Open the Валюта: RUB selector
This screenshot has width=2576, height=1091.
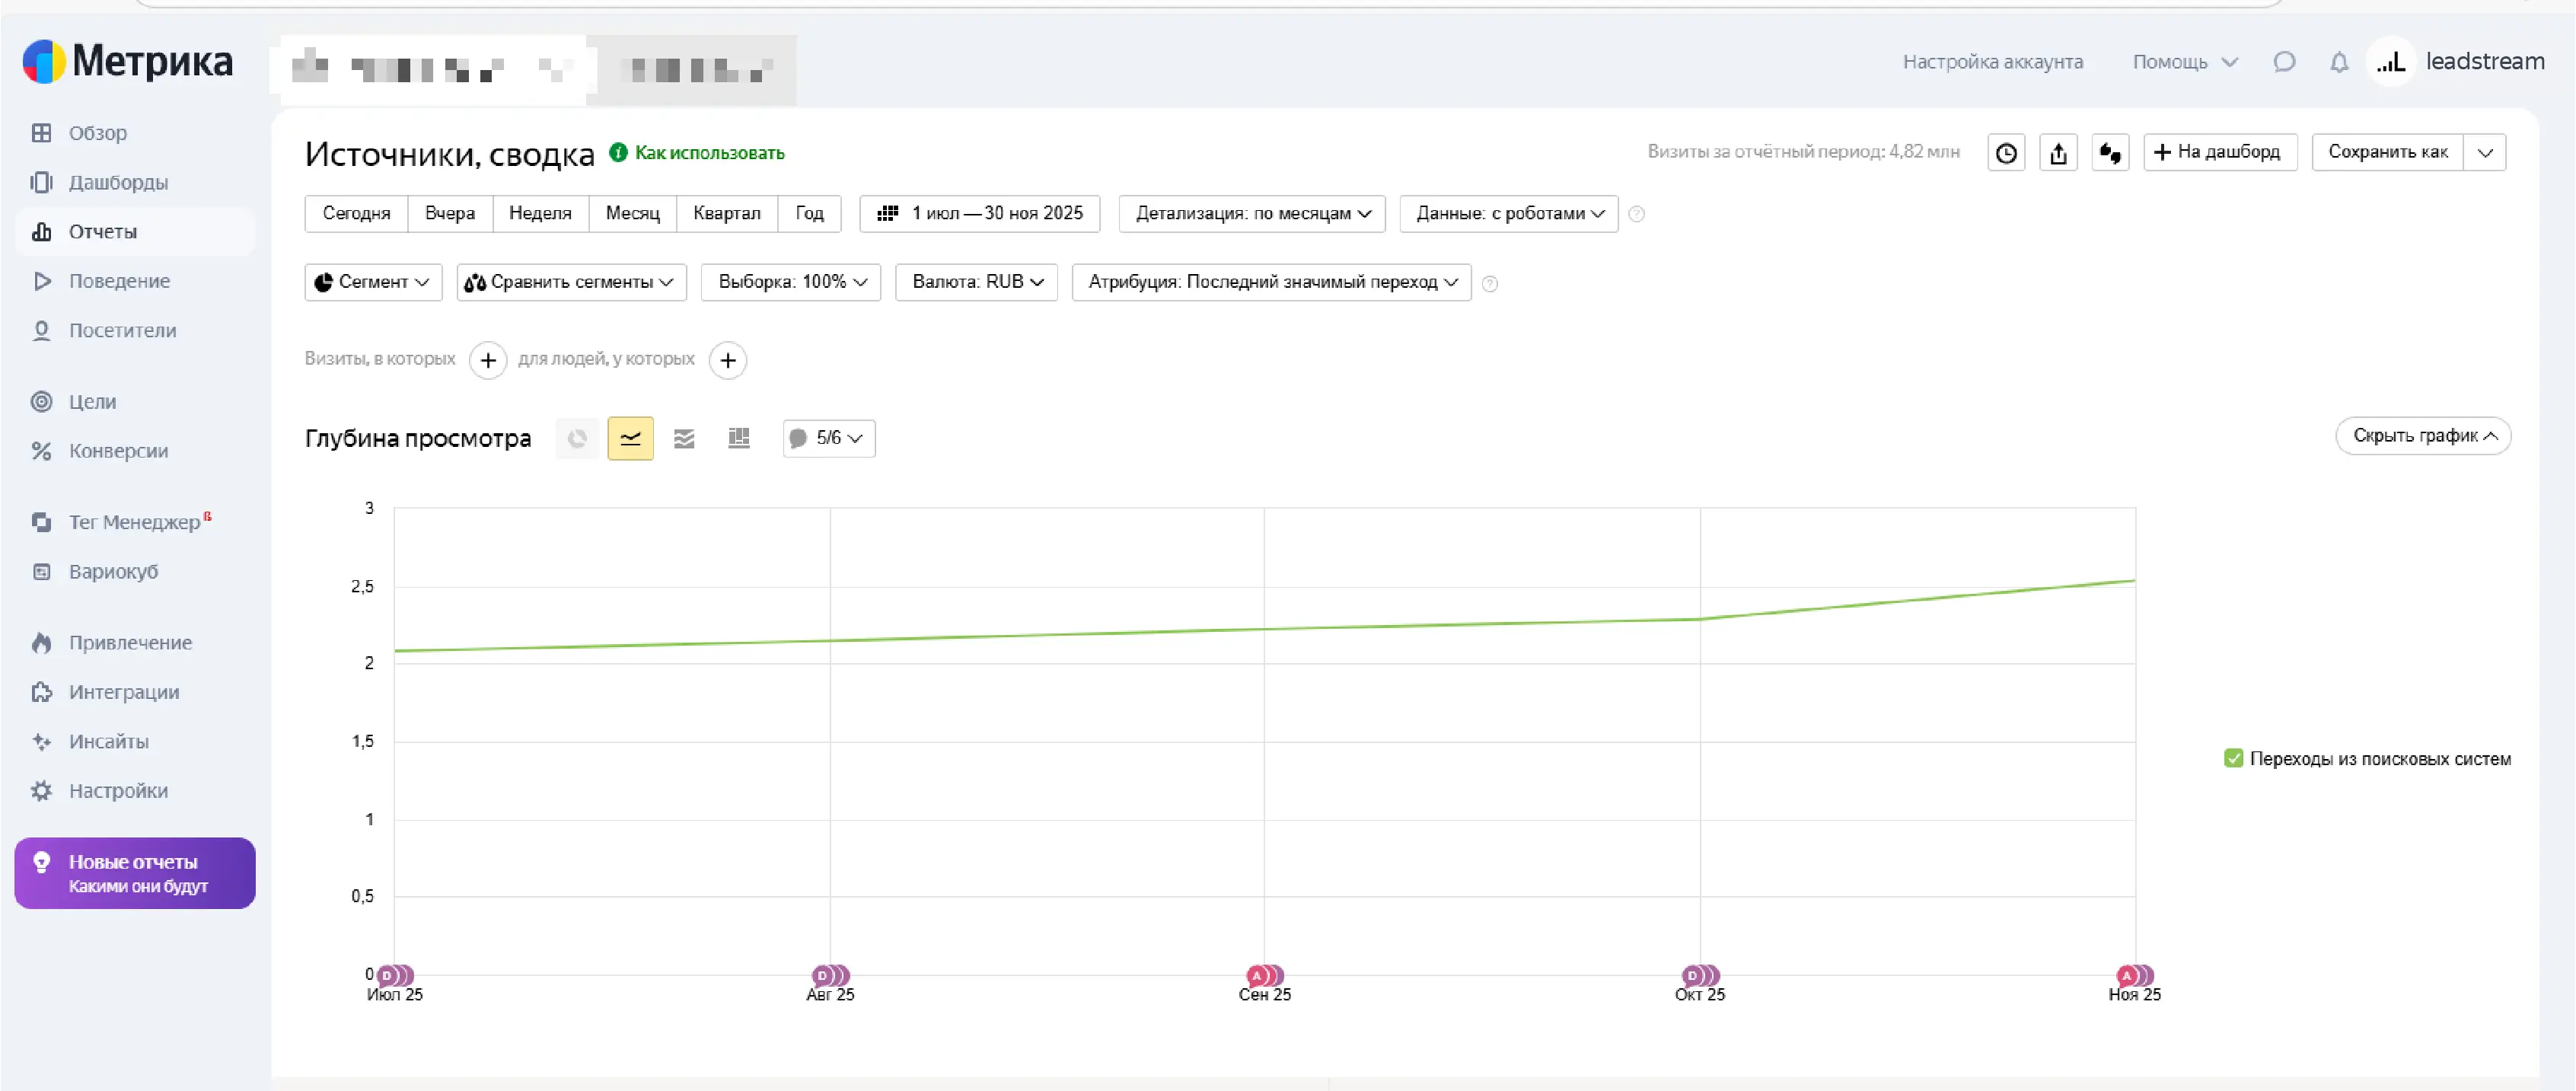[x=975, y=282]
